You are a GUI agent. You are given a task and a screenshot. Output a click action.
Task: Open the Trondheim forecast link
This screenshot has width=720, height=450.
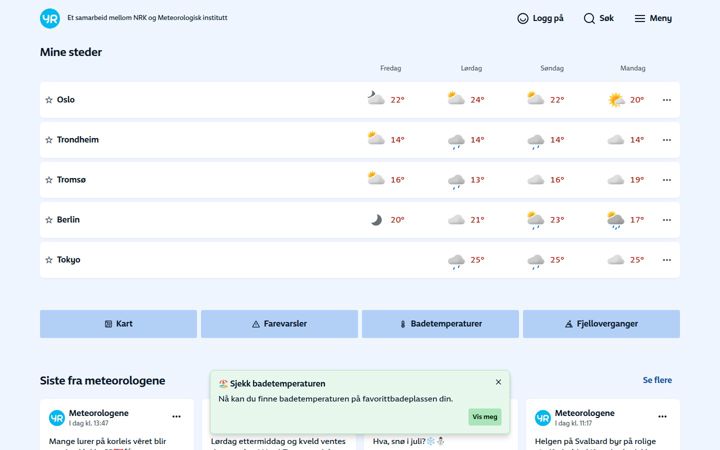78,140
